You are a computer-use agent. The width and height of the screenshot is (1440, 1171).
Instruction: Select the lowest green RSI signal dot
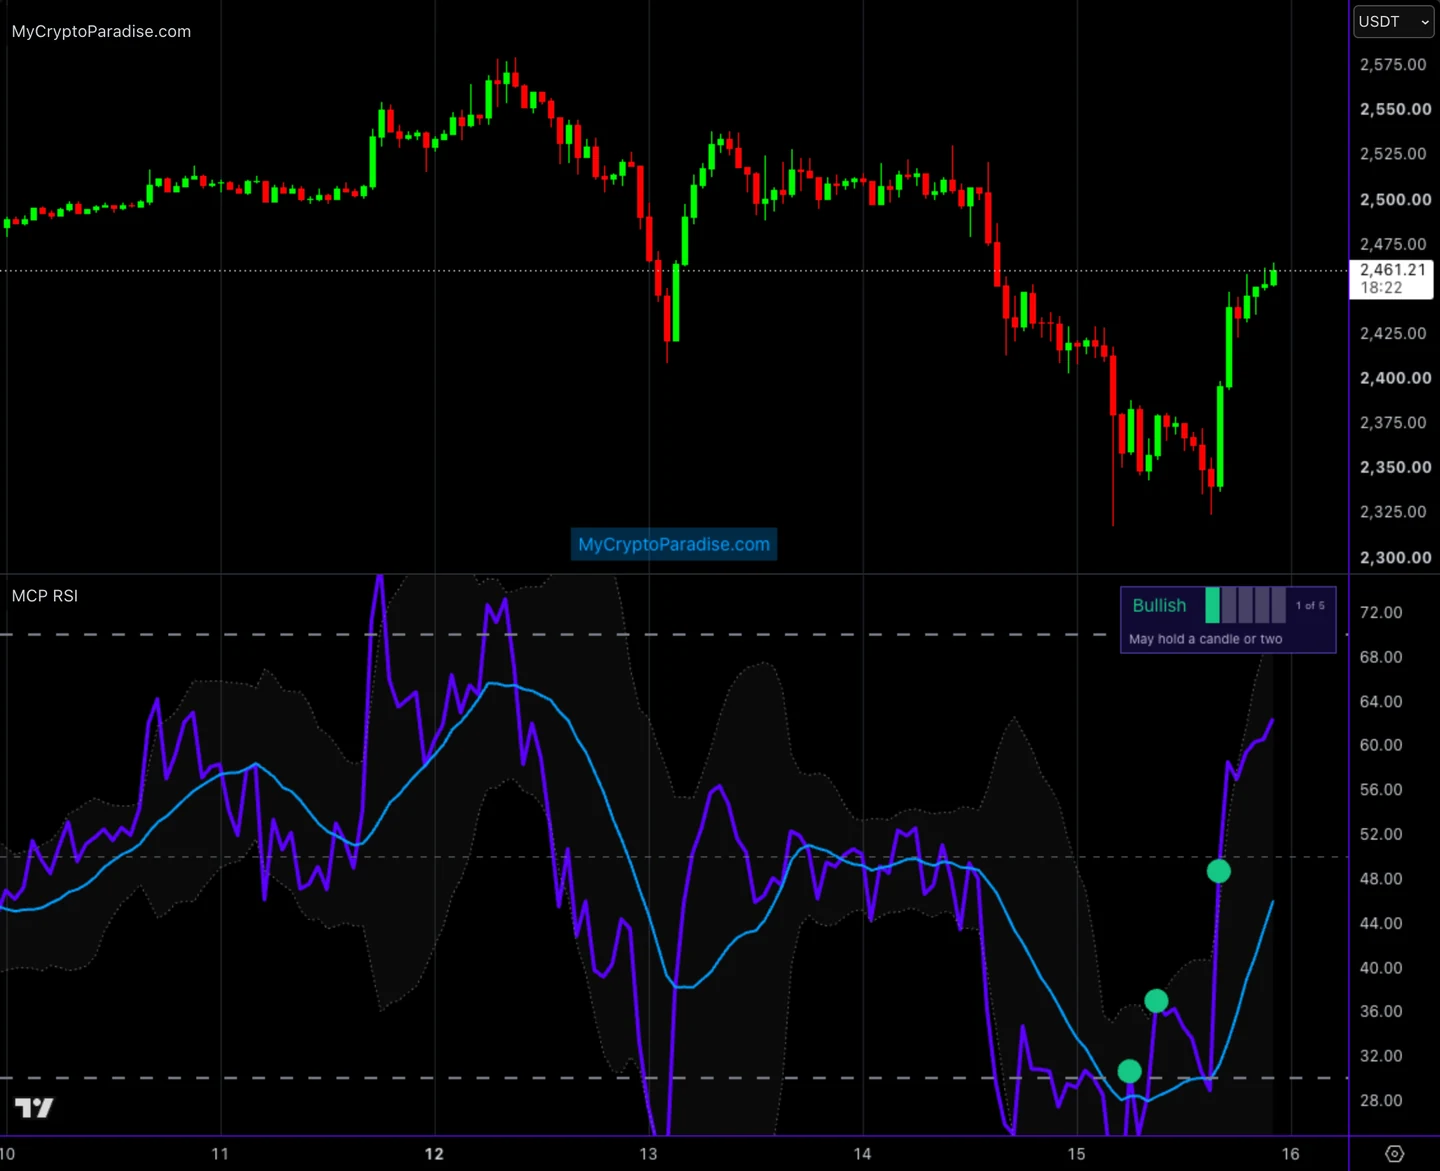click(x=1129, y=1071)
